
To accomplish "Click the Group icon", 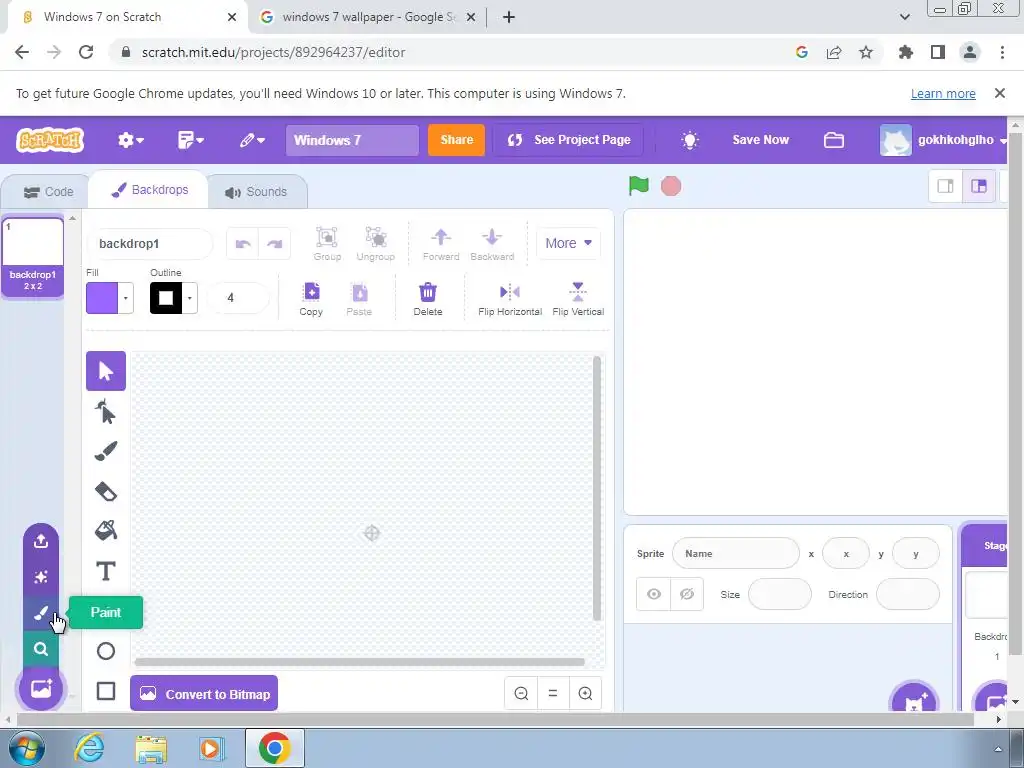I will [x=327, y=244].
